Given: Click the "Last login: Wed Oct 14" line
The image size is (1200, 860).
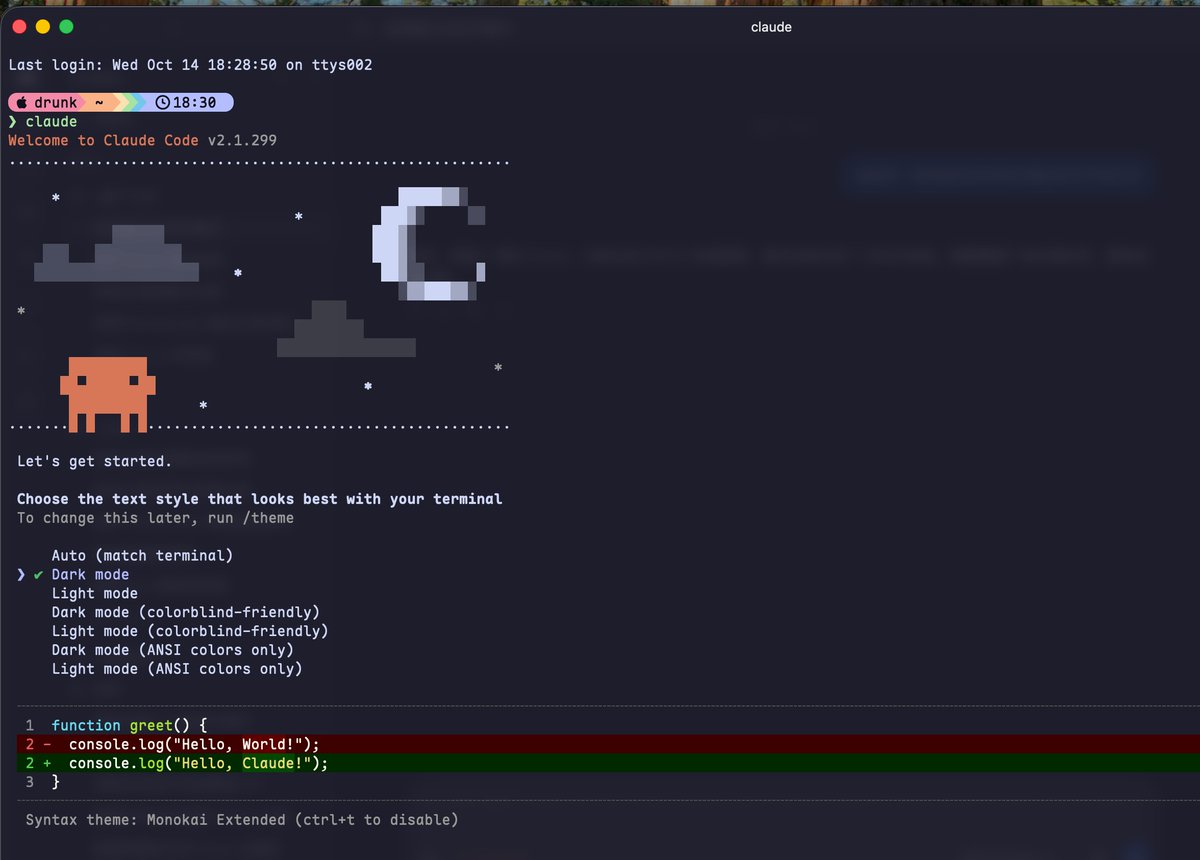Looking at the screenshot, I should point(190,65).
